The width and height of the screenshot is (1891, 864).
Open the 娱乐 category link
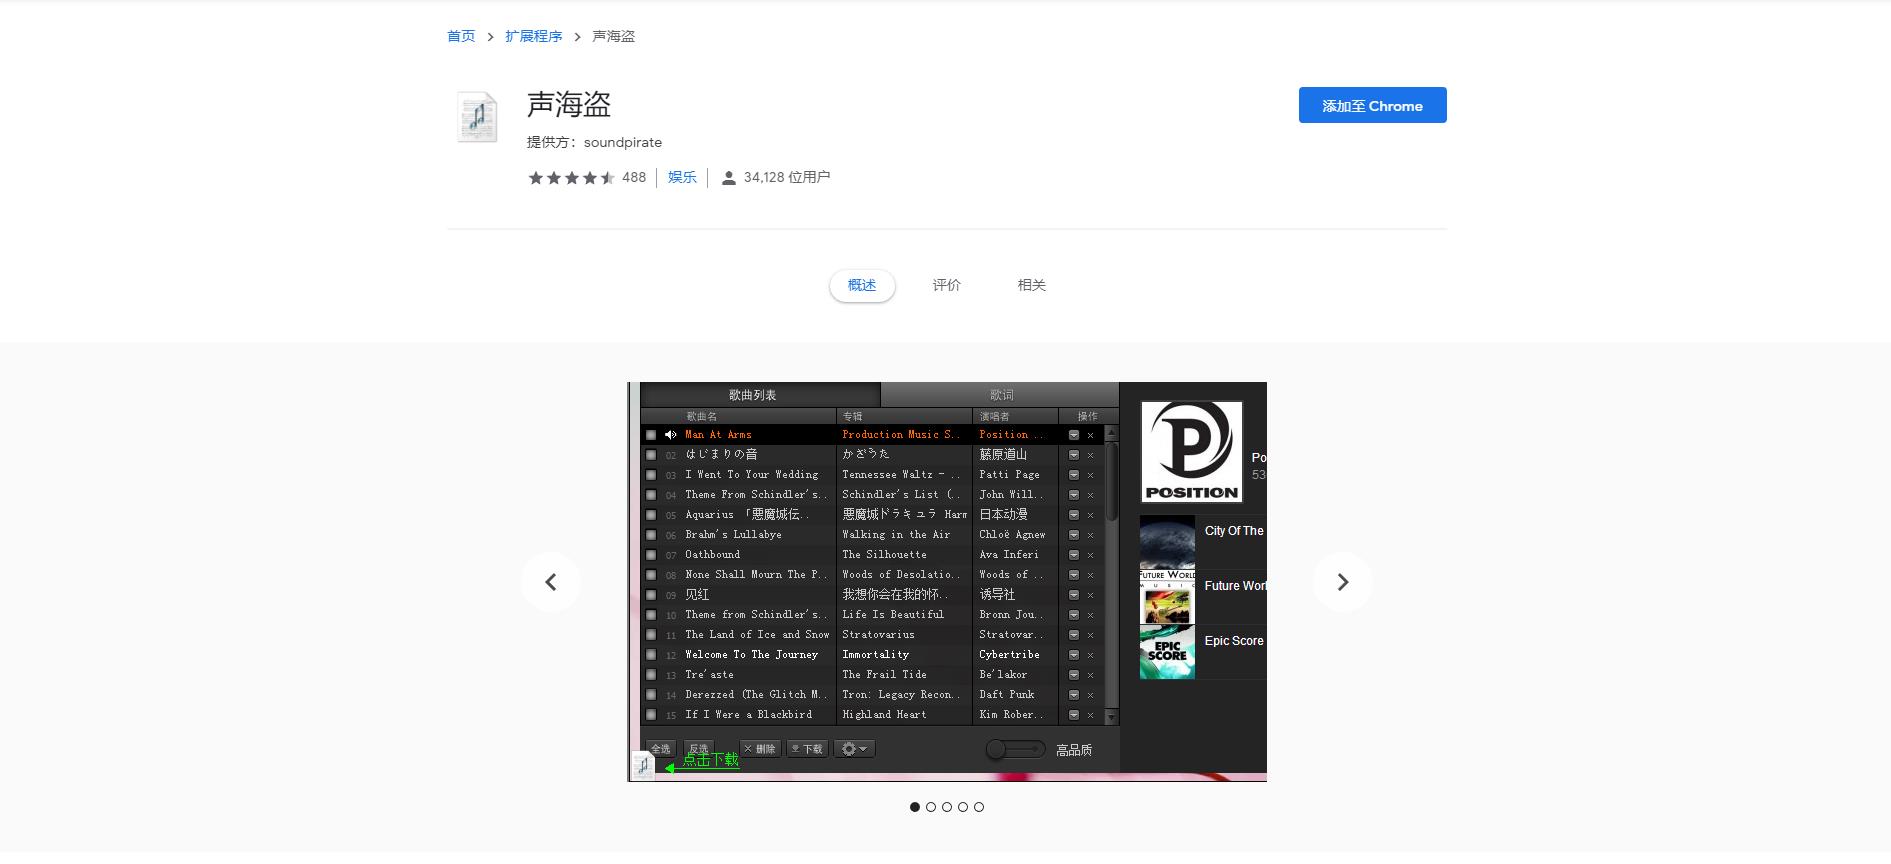682,177
